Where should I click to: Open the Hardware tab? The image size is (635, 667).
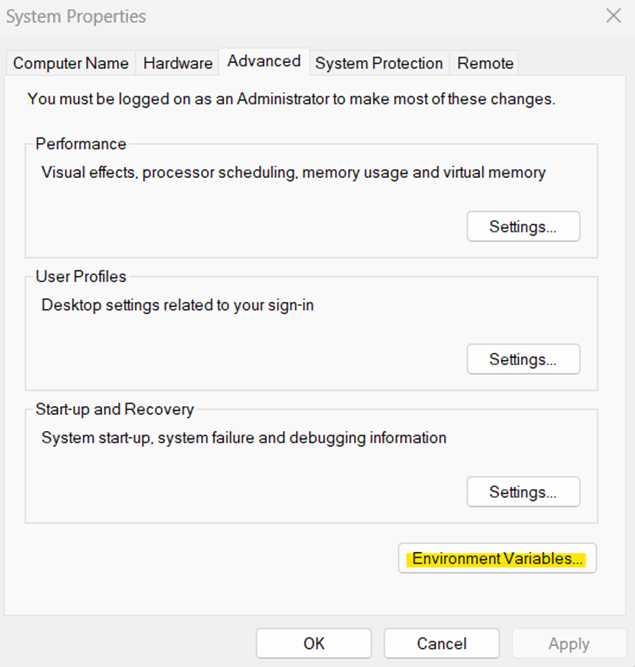[x=178, y=63]
